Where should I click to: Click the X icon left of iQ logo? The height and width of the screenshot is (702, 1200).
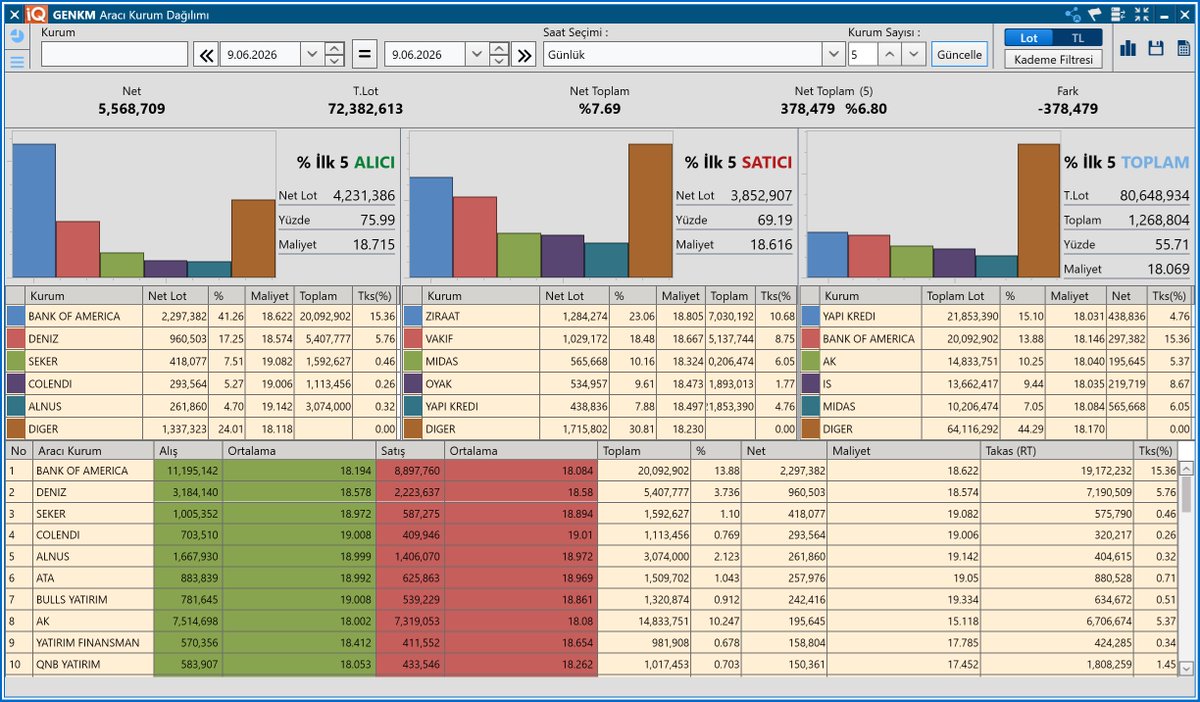pyautogui.click(x=13, y=14)
